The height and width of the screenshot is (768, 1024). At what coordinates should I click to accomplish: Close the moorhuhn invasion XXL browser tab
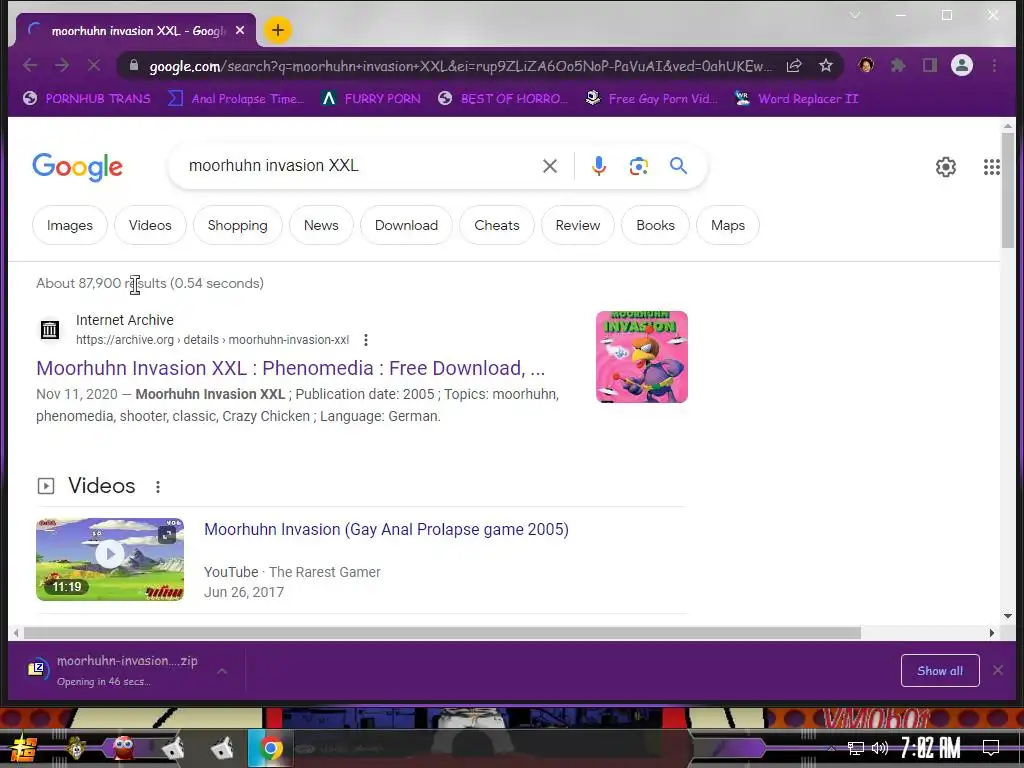[240, 30]
